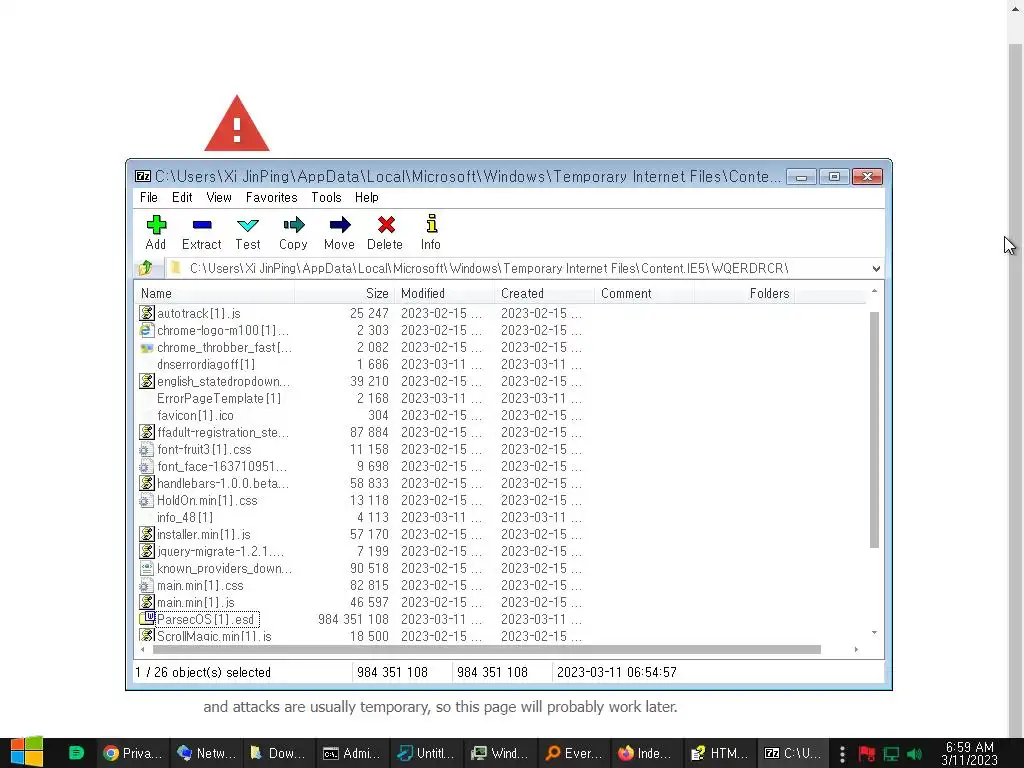Click the volume tray icon
1024x768 pixels.
[915, 754]
